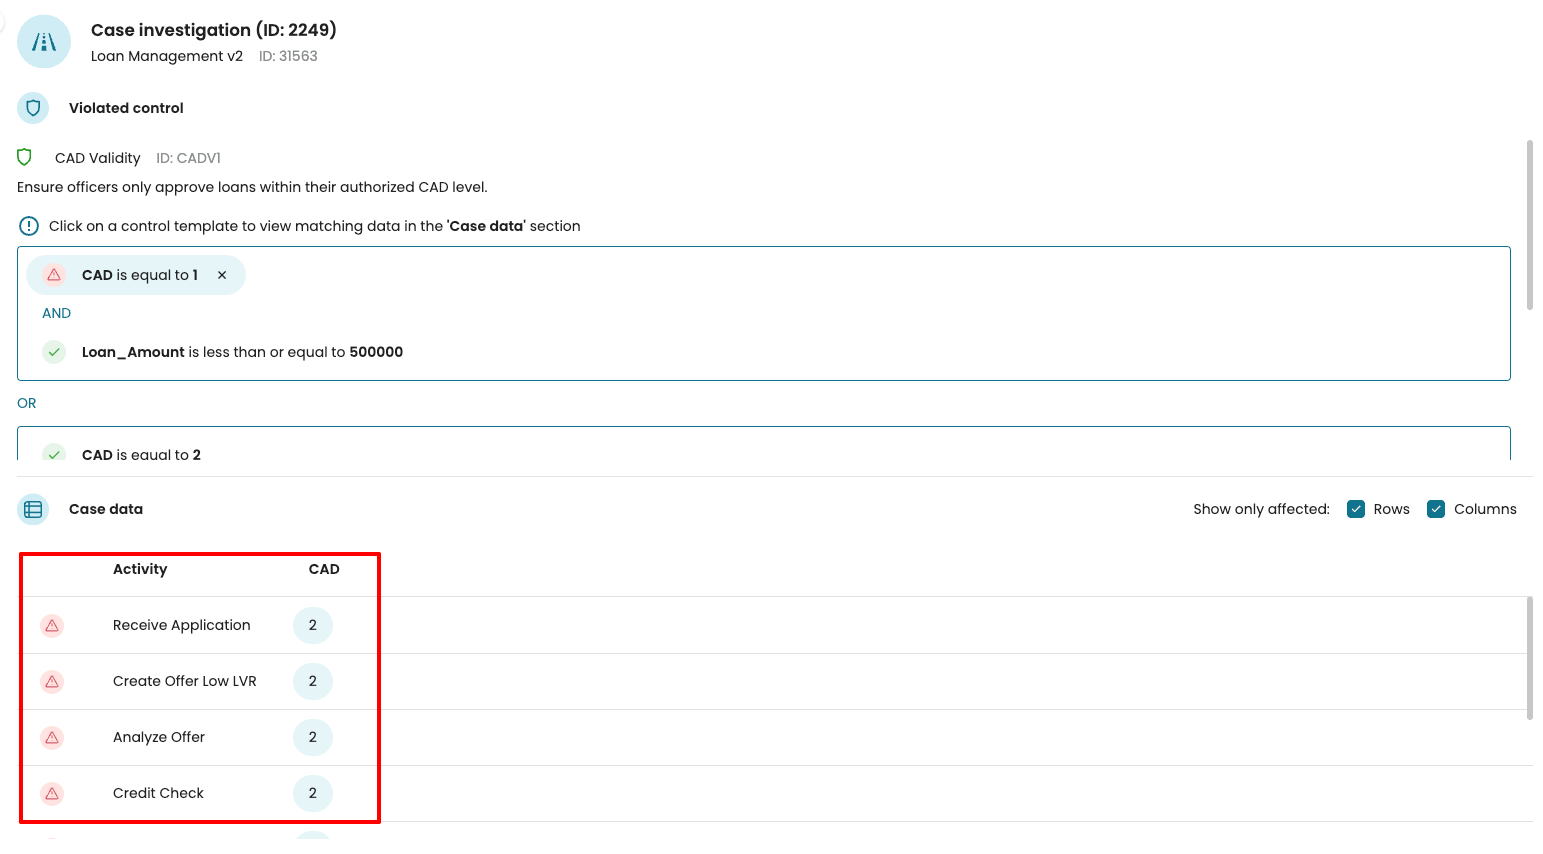Click the Activity column header
Viewport: 1543px width, 854px height.
click(x=140, y=569)
